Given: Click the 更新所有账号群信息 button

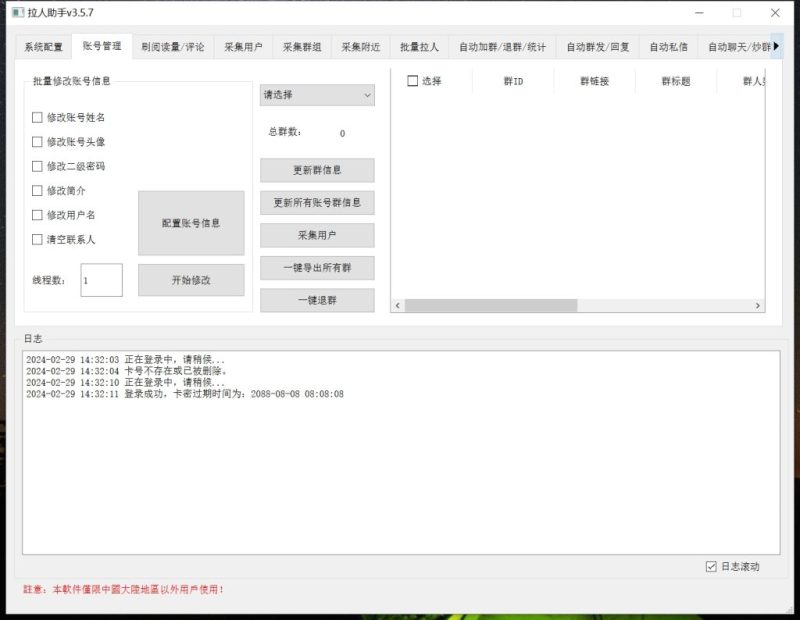Looking at the screenshot, I should click(x=317, y=202).
